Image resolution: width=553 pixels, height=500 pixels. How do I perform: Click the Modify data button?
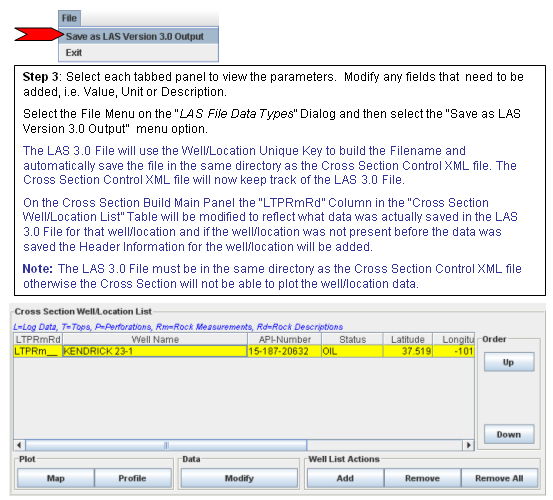[x=239, y=478]
